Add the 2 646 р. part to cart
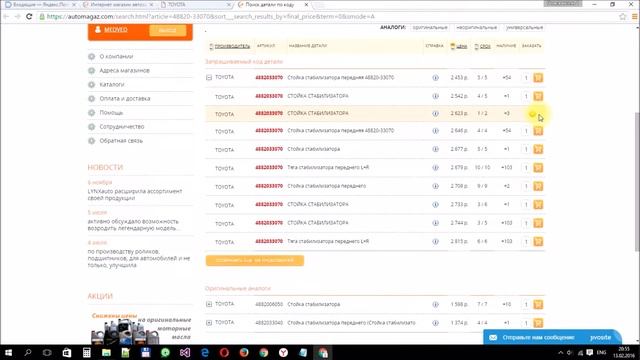The height and width of the screenshot is (360, 640). (538, 131)
